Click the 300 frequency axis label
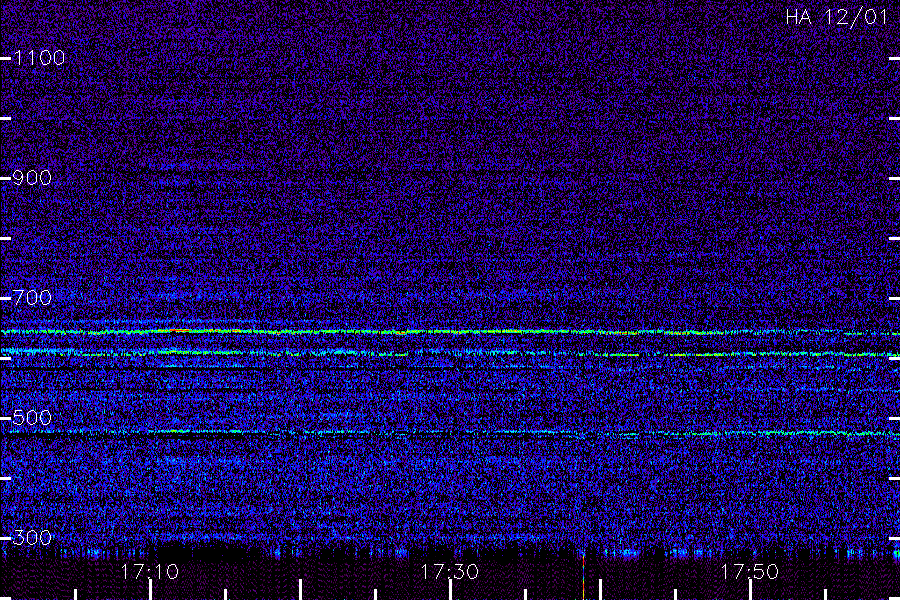Screen dimensions: 900x600 [x=32, y=538]
